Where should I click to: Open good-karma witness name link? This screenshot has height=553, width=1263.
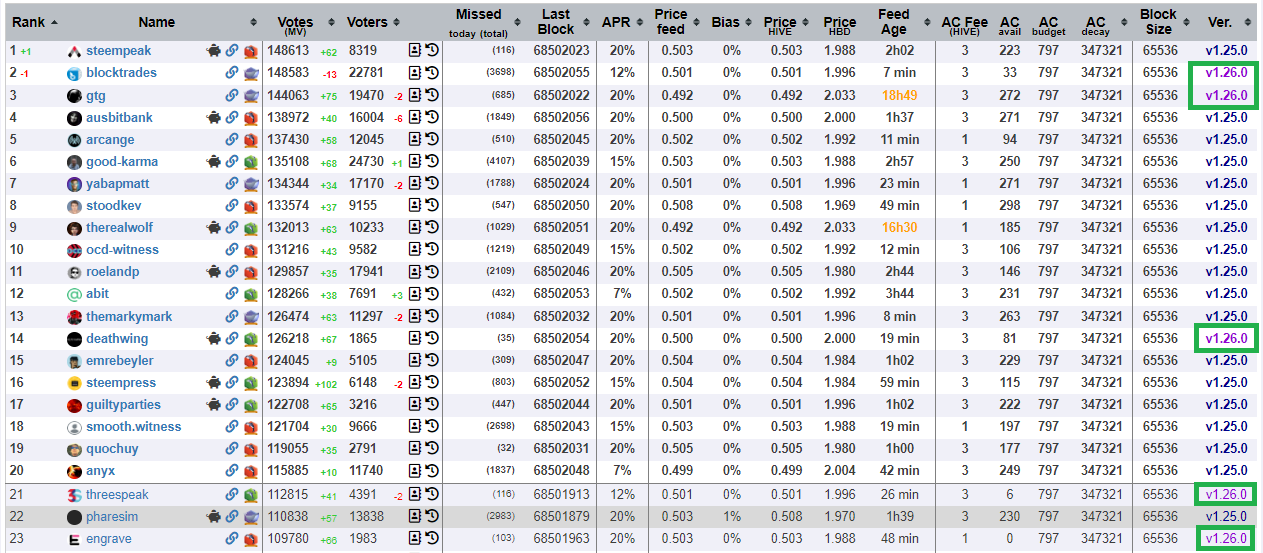122,161
